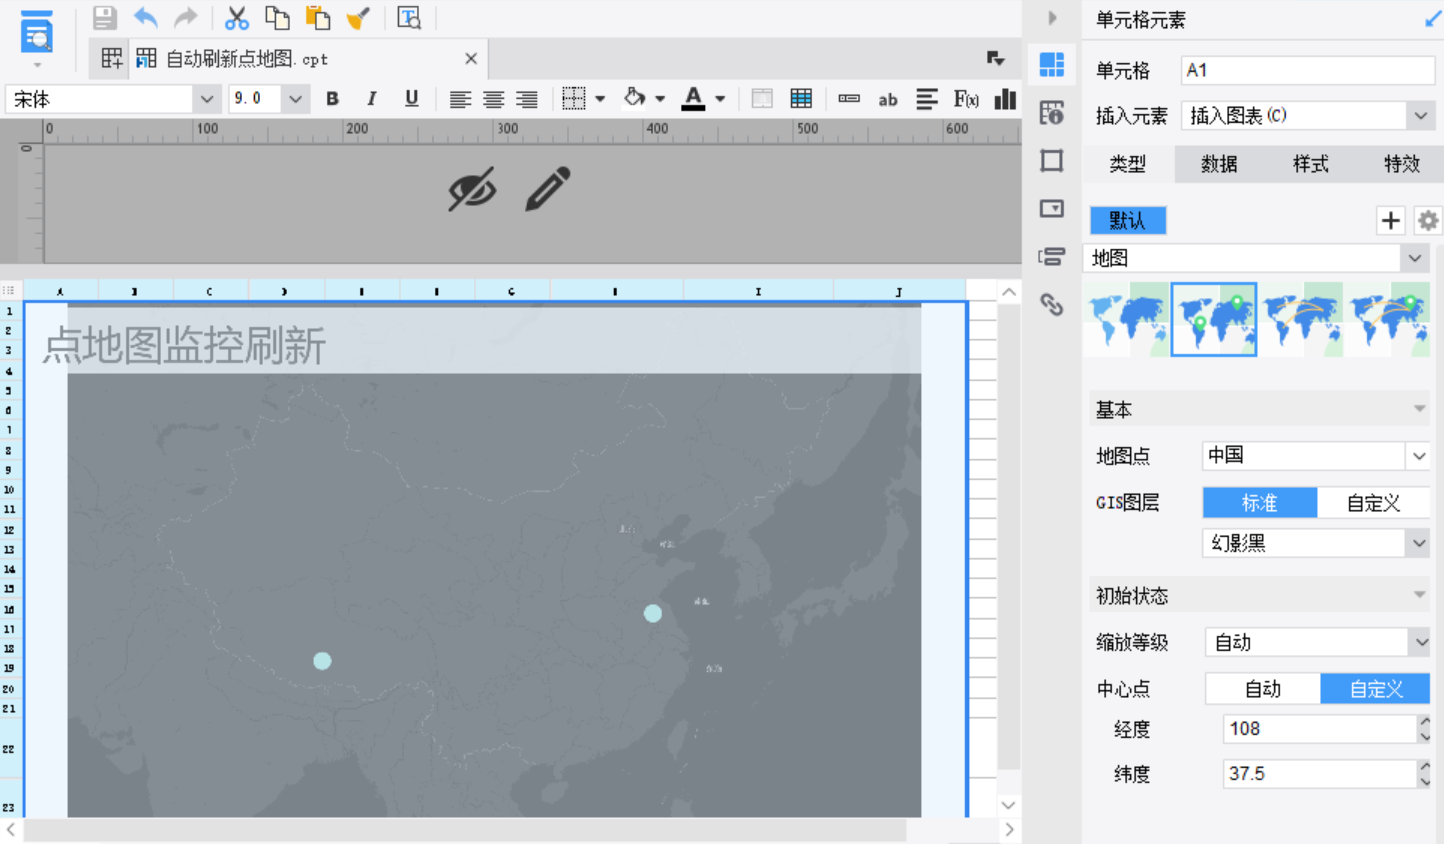The height and width of the screenshot is (844, 1444).
Task: Switch to the 数据 tab
Action: click(1219, 164)
